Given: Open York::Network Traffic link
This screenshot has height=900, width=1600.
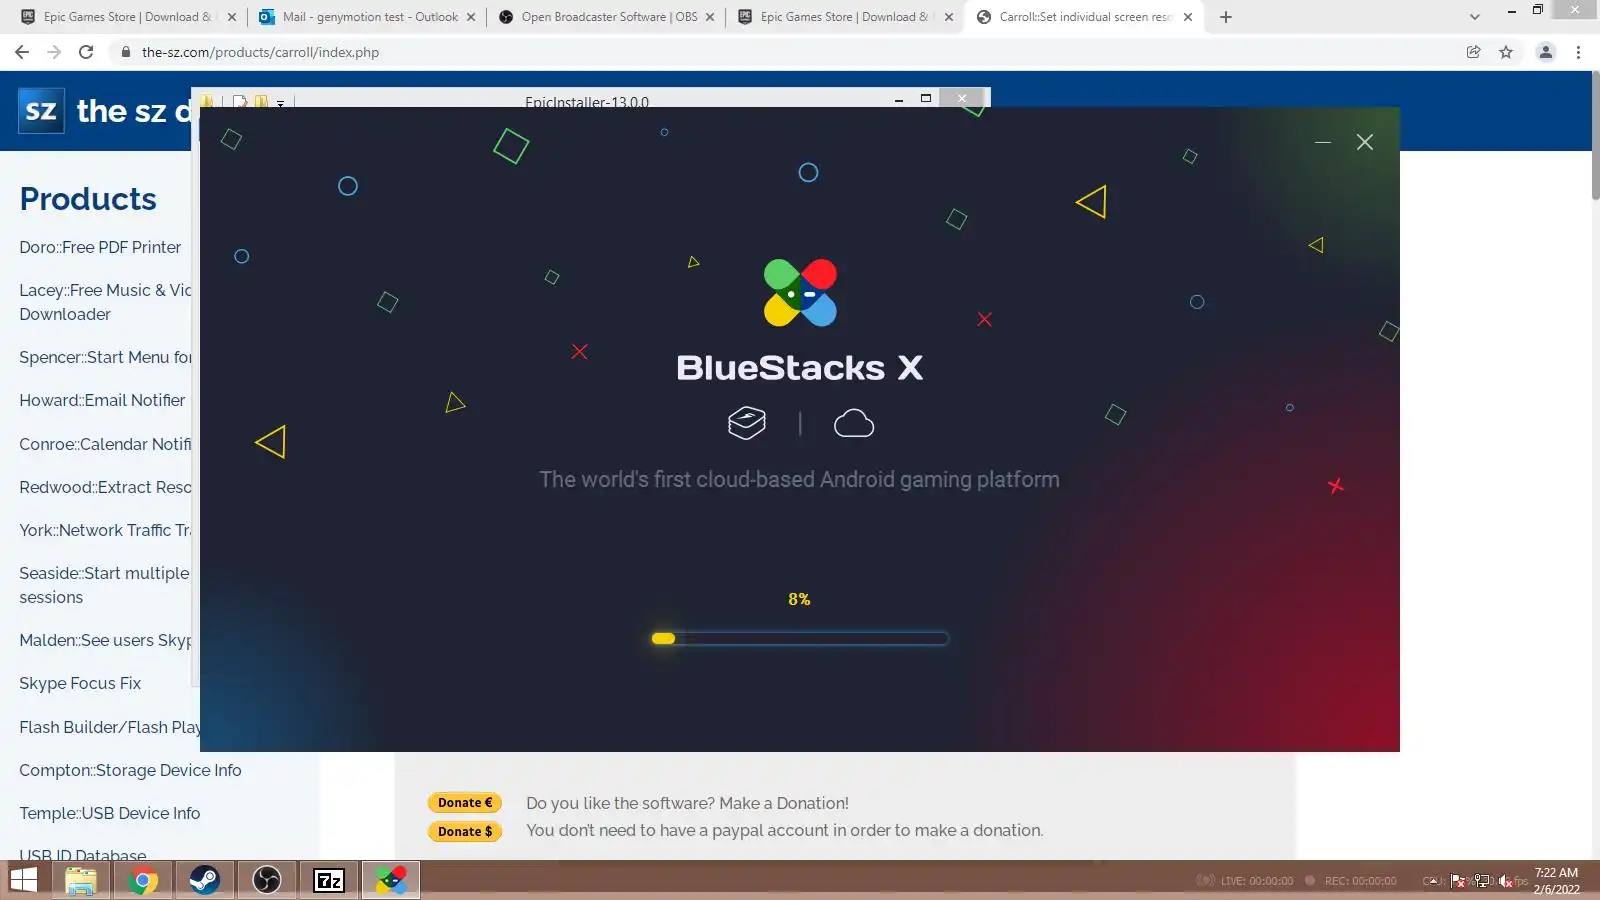Looking at the screenshot, I should coord(105,530).
